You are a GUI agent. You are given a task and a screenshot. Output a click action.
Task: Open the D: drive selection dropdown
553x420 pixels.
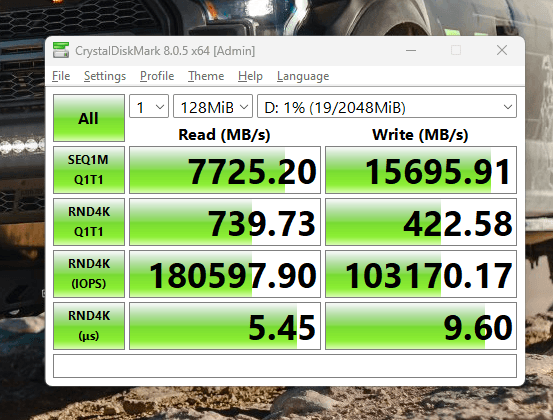tap(387, 106)
